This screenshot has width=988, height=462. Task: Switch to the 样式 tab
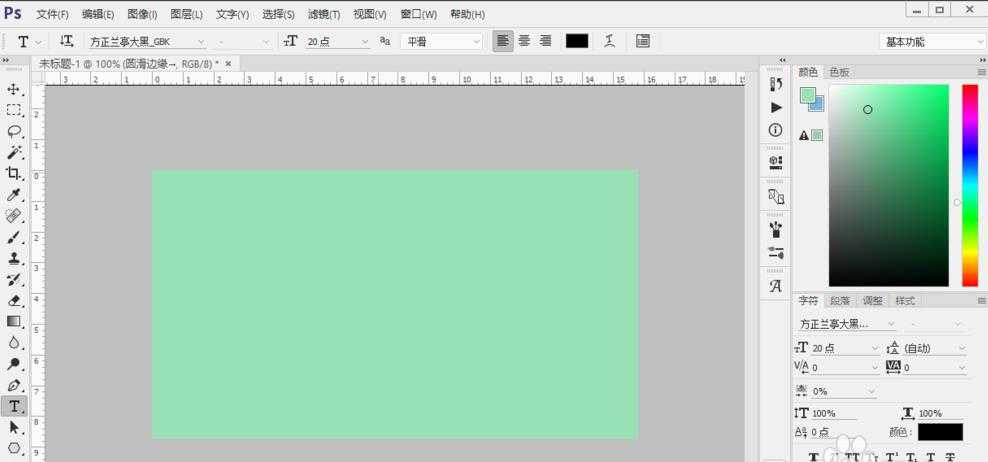click(x=905, y=301)
